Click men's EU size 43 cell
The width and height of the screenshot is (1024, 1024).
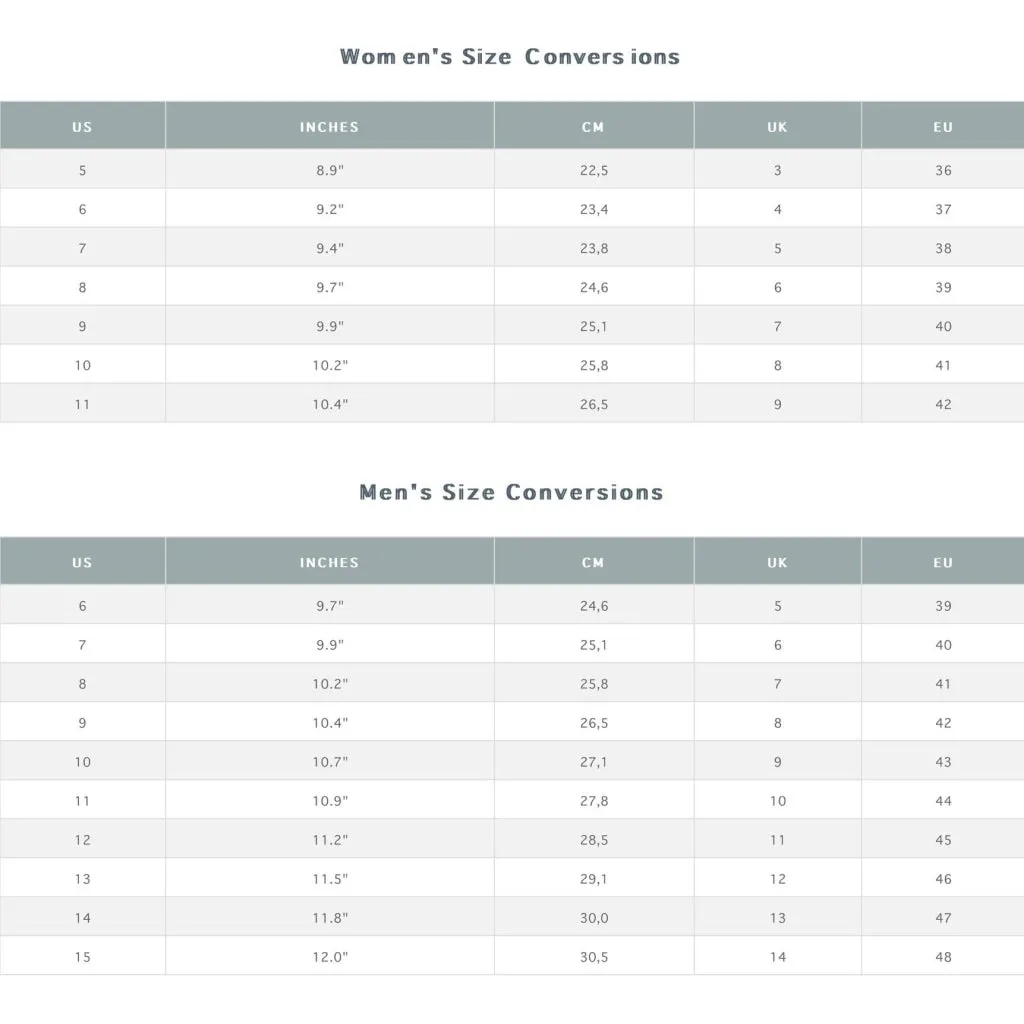943,761
